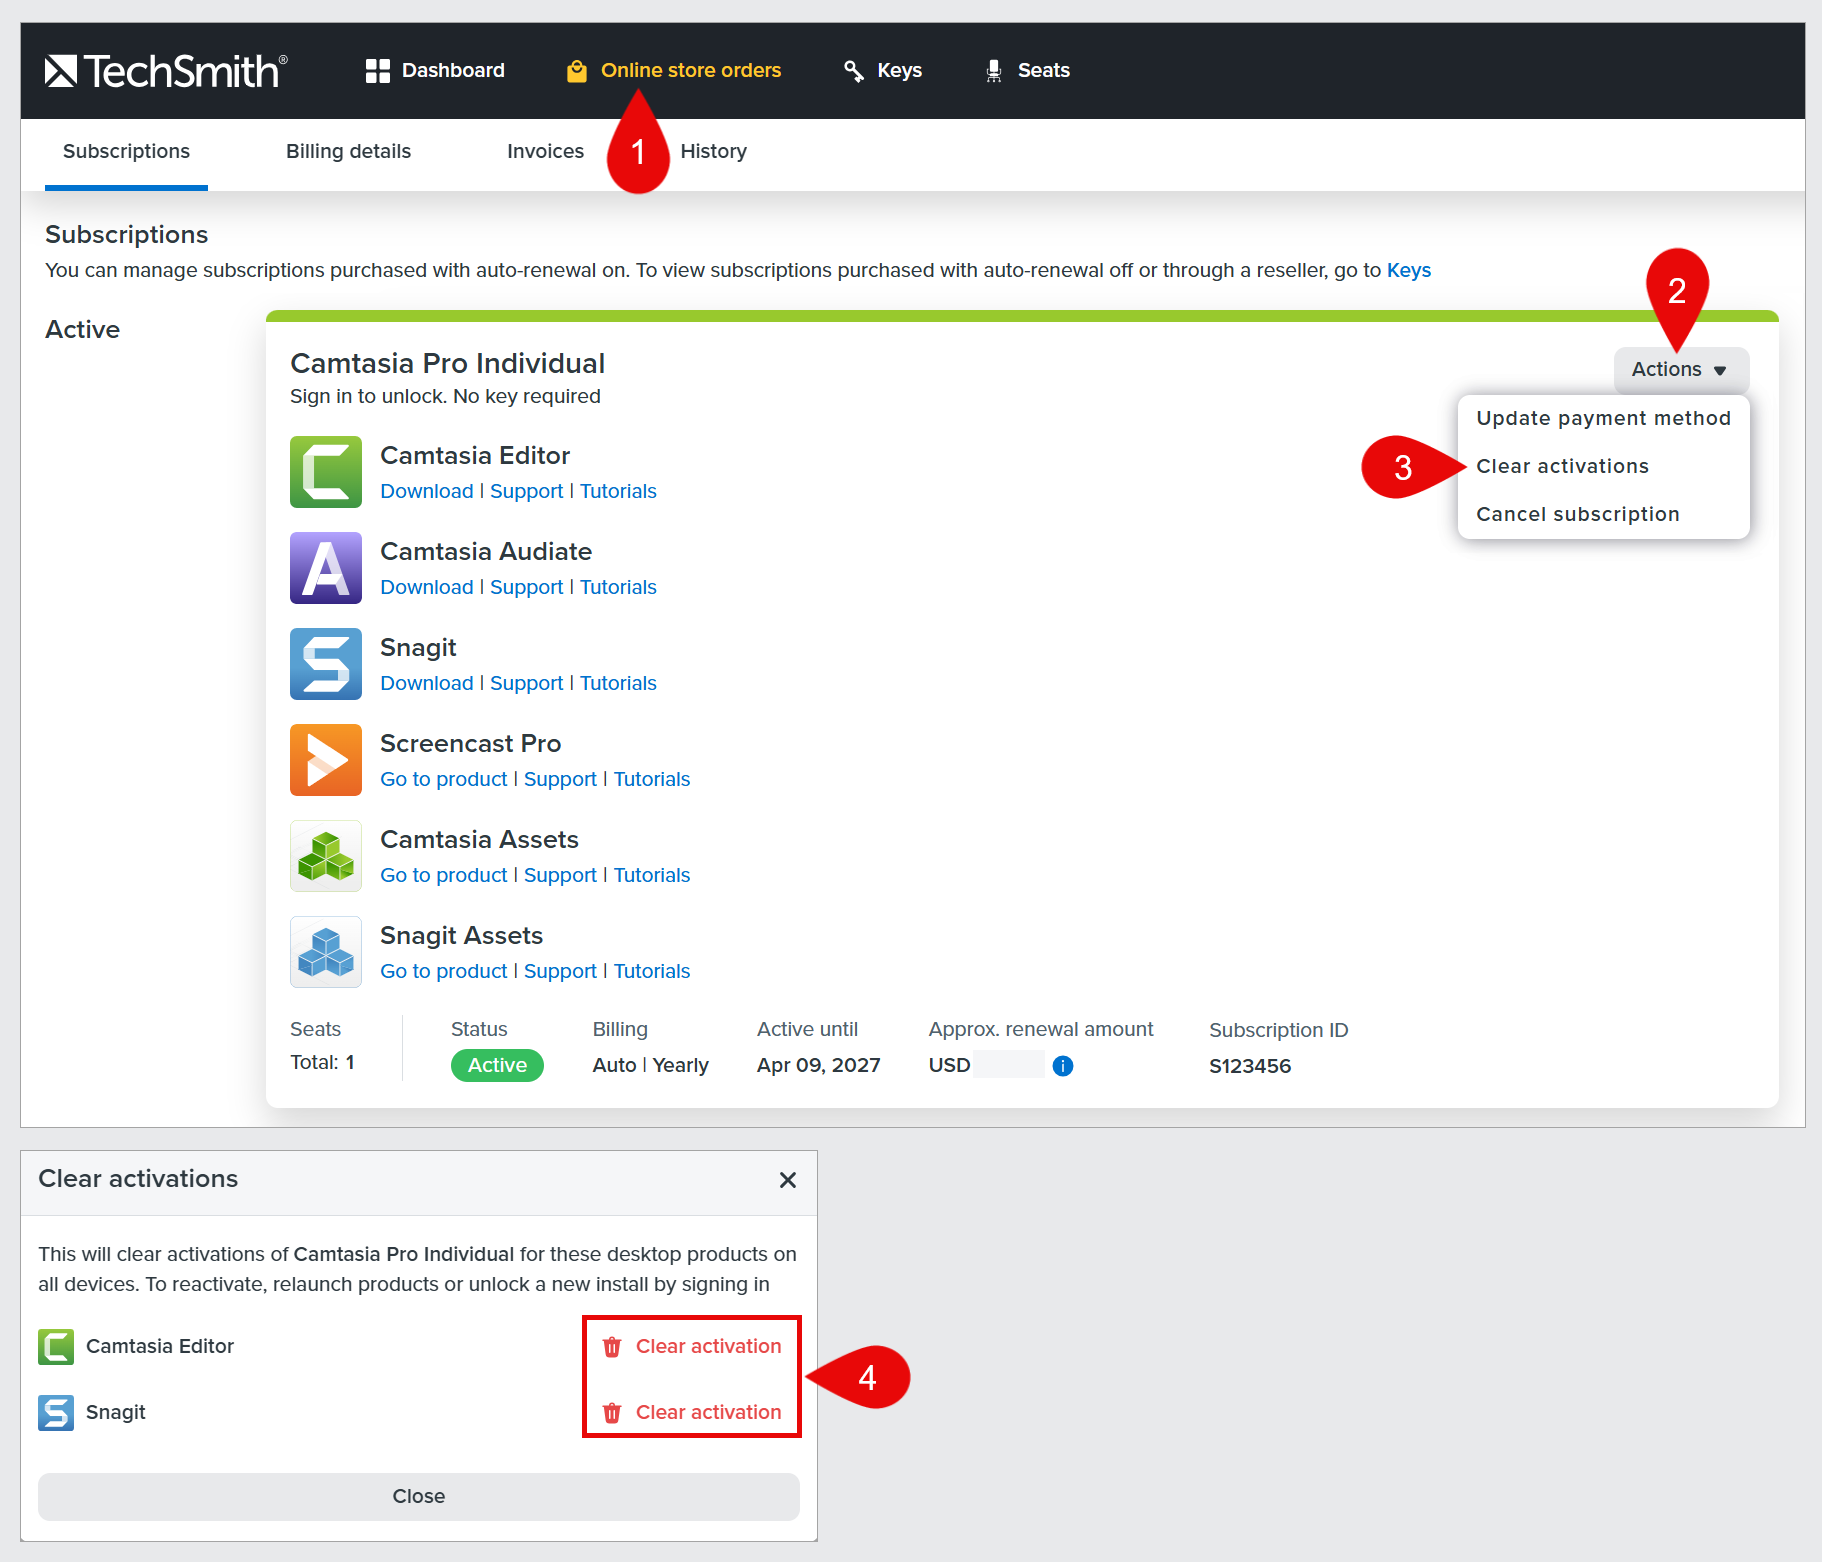Open Support link for Camtasia Editor
This screenshot has width=1822, height=1562.
(x=527, y=492)
